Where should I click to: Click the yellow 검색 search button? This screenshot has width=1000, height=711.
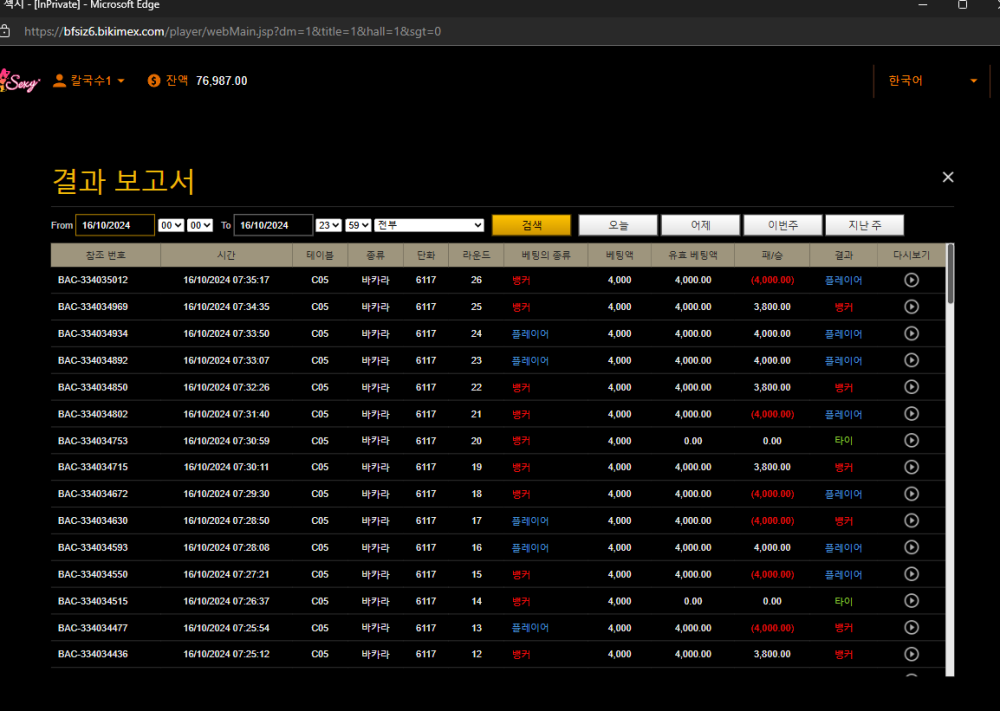pyautogui.click(x=531, y=225)
